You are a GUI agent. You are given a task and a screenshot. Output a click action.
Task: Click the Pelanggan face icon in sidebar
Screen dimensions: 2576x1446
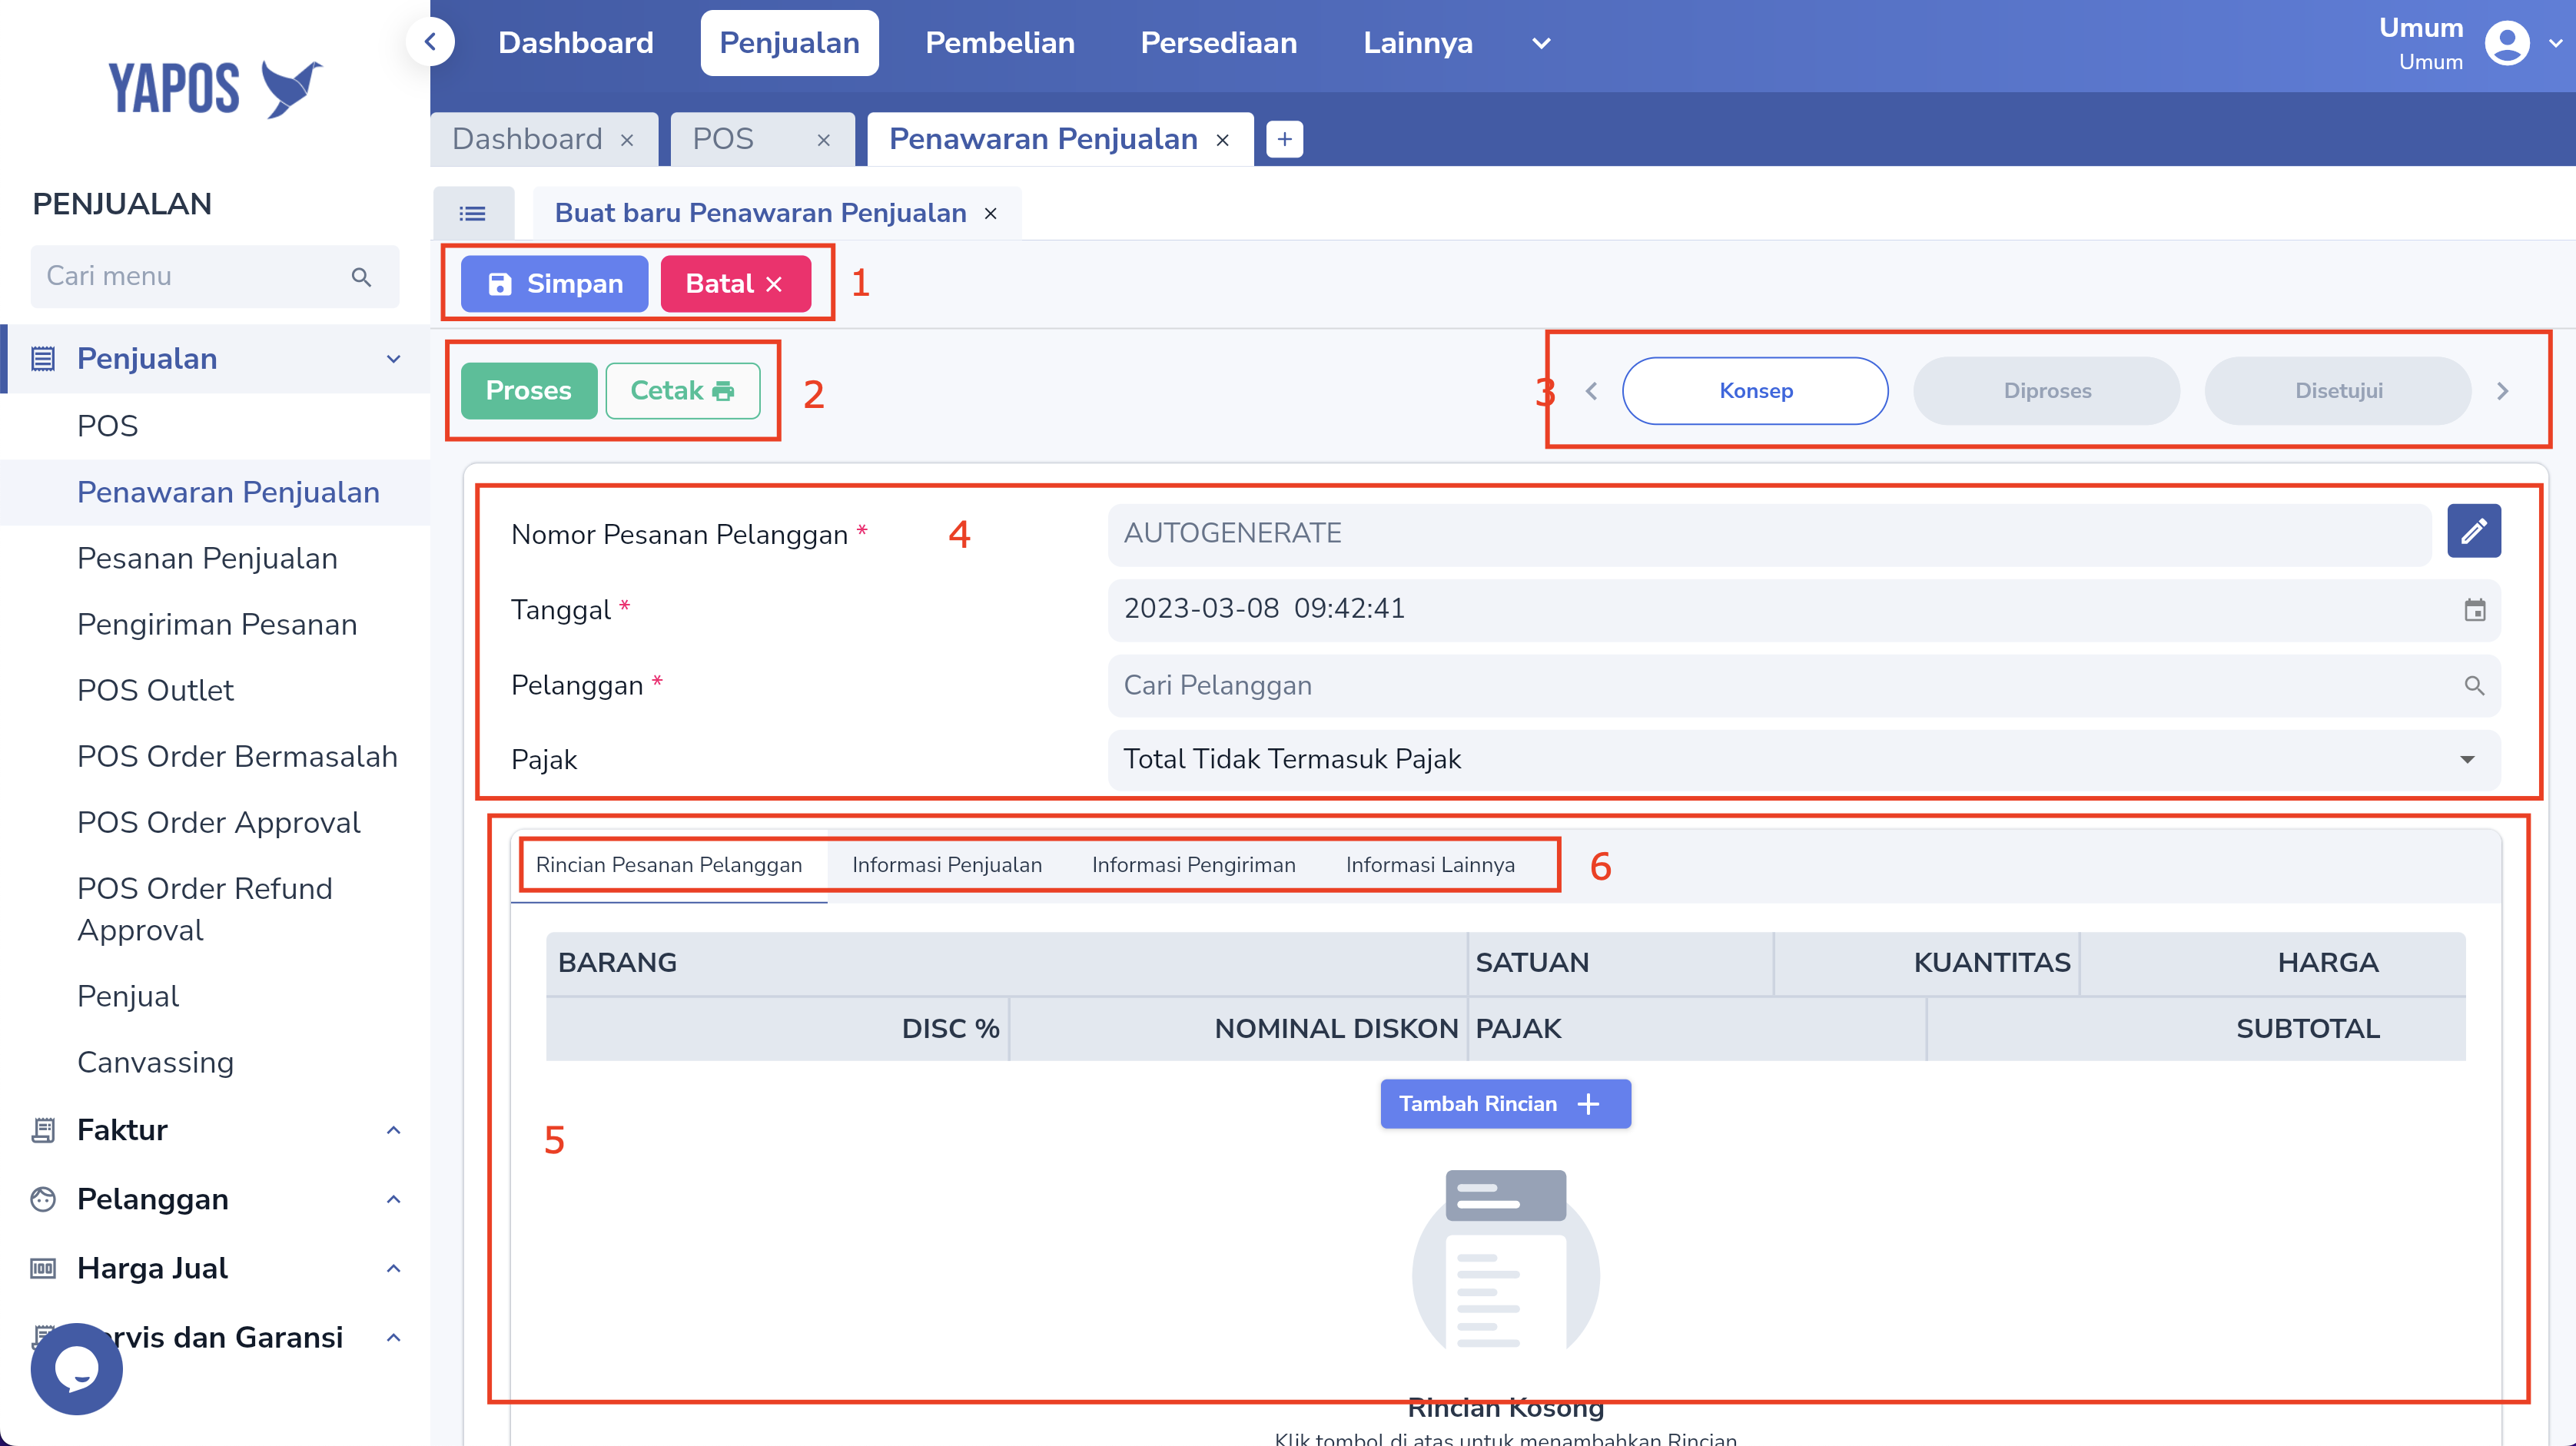(x=43, y=1199)
